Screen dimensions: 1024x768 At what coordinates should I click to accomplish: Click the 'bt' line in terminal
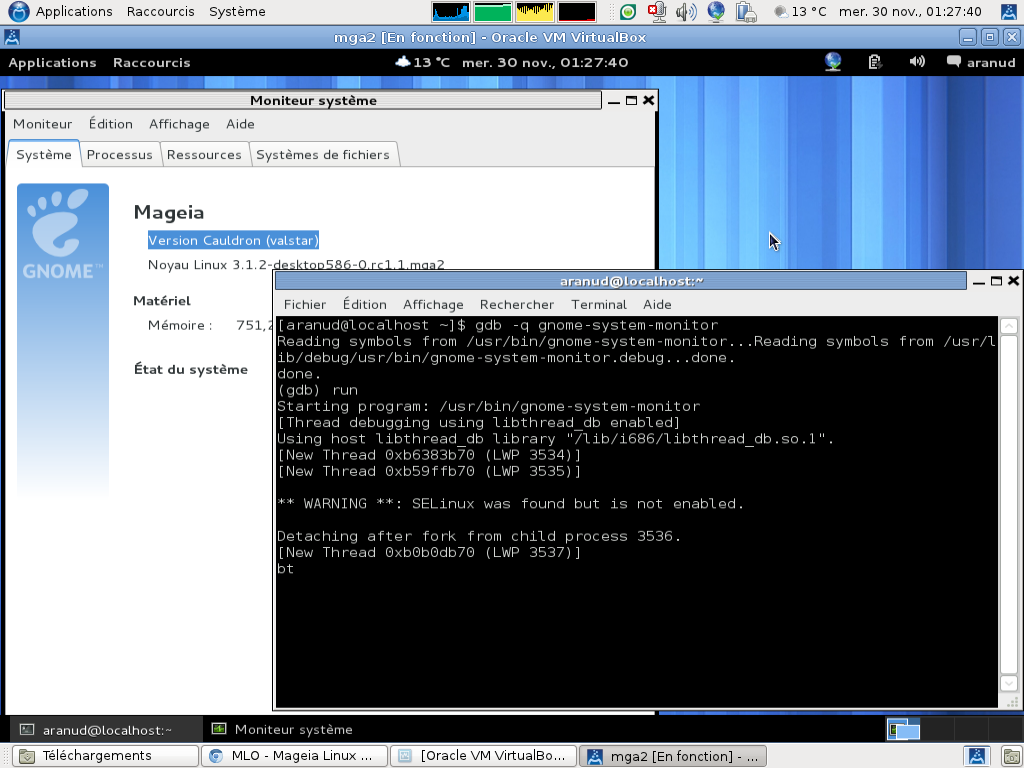[x=285, y=568]
